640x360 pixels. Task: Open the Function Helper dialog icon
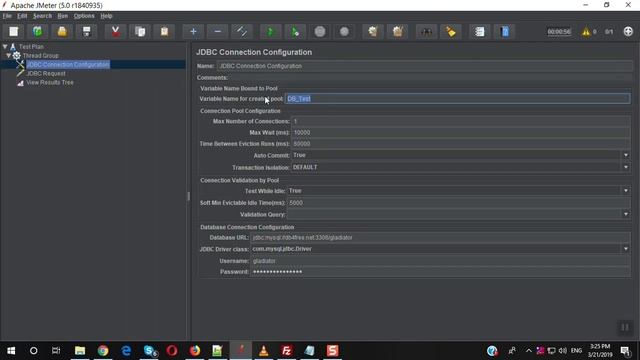(480, 31)
